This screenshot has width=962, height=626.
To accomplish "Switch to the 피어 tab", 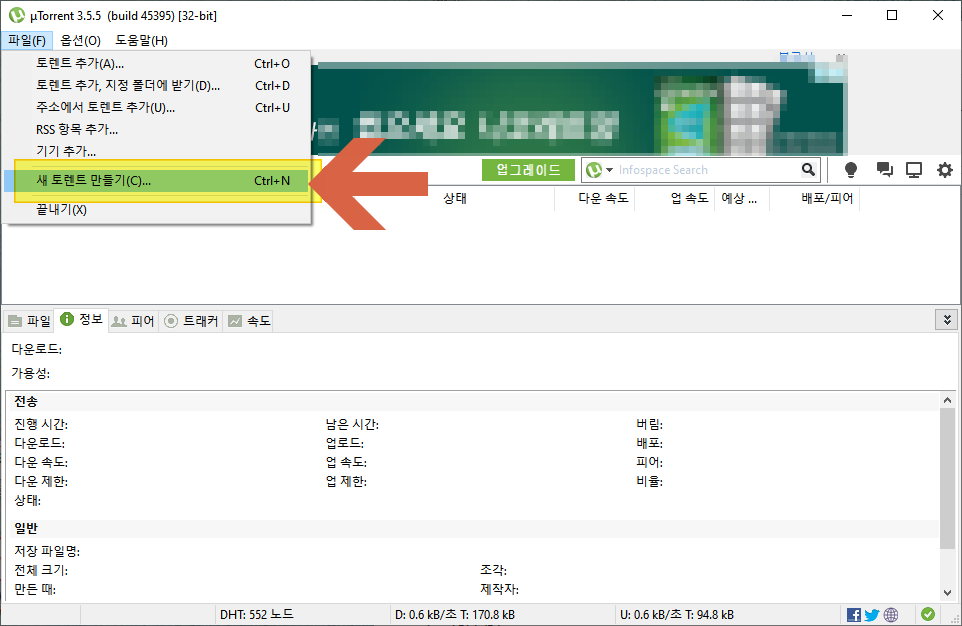I will coord(134,321).
